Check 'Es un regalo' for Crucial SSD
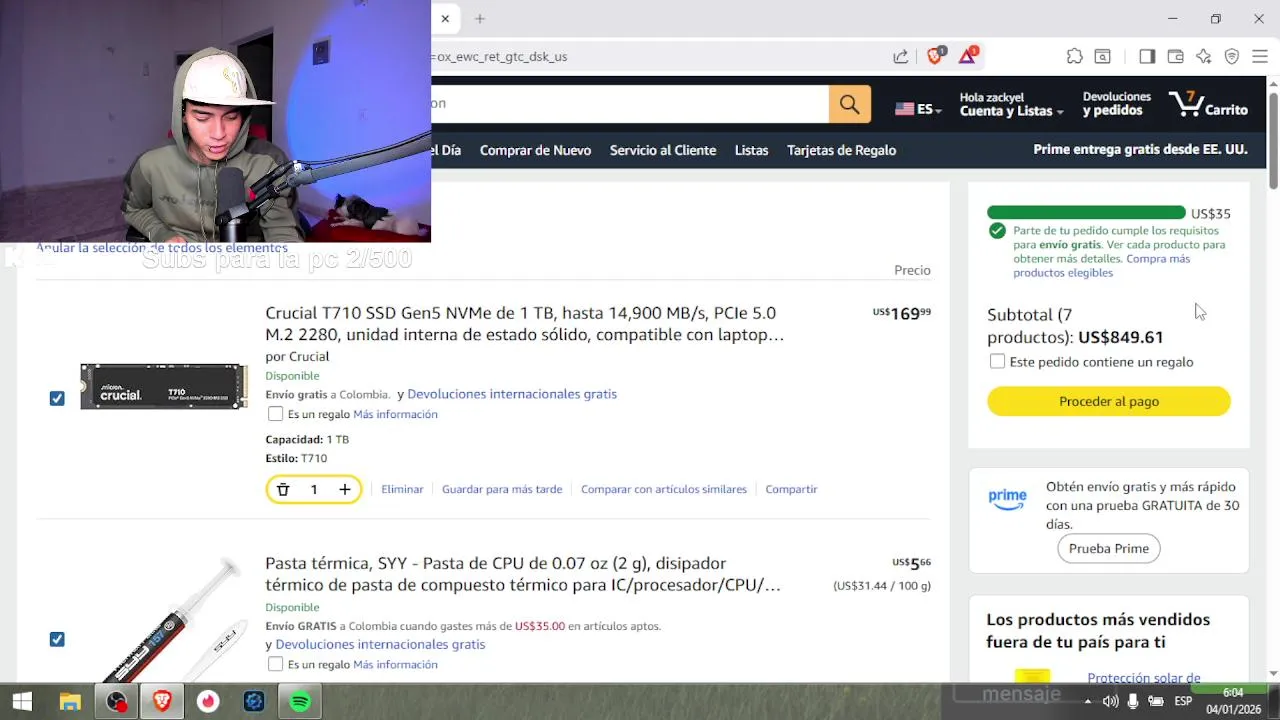Image resolution: width=1280 pixels, height=720 pixels. tap(275, 414)
